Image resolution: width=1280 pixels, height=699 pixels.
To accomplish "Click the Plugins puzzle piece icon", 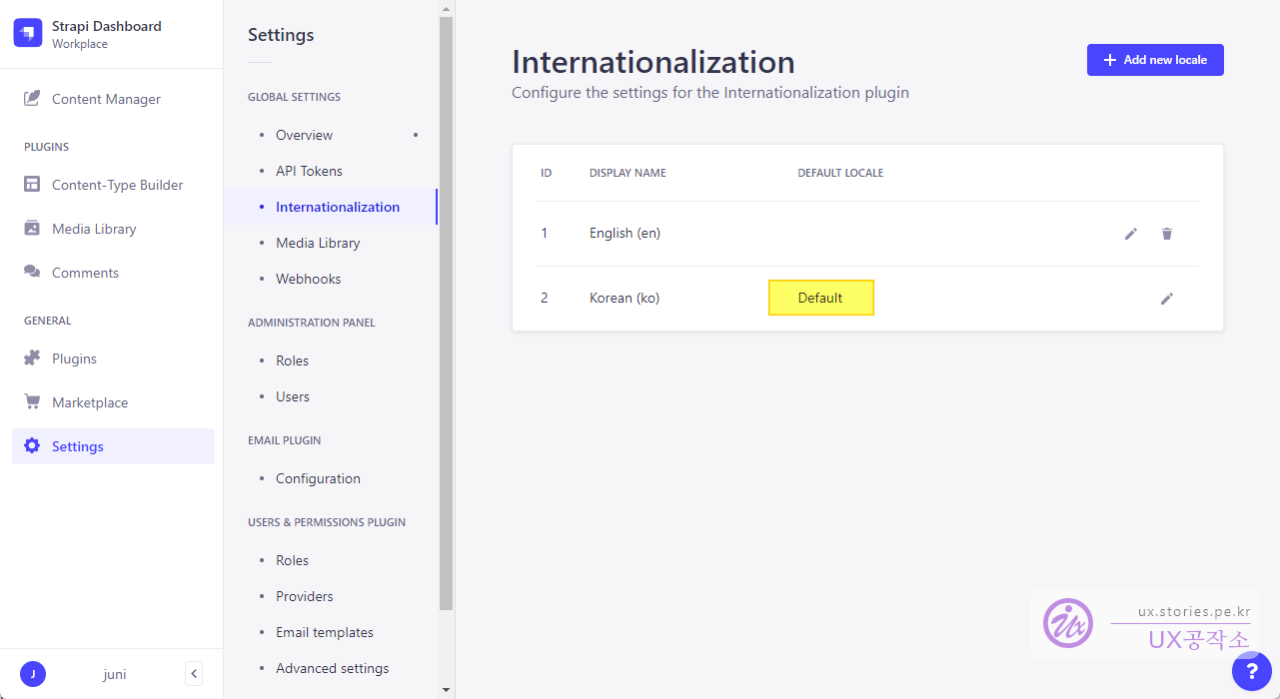I will (32, 358).
